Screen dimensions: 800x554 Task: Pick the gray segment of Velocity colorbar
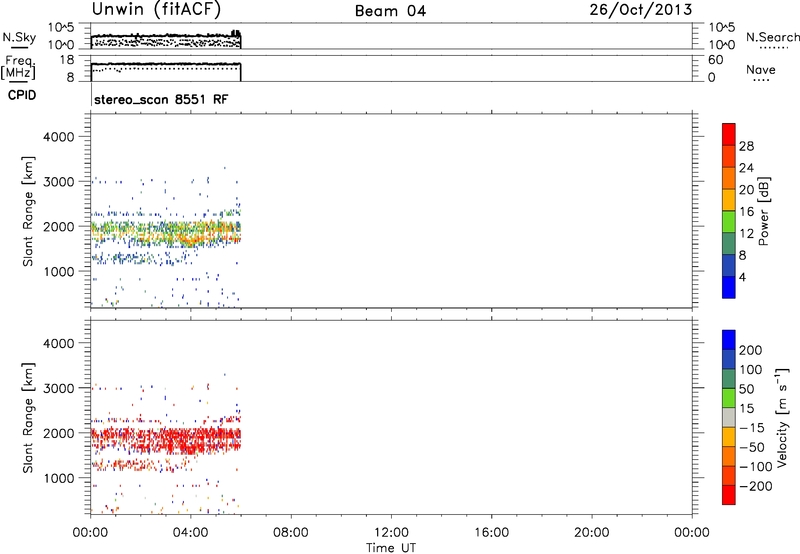(x=729, y=417)
